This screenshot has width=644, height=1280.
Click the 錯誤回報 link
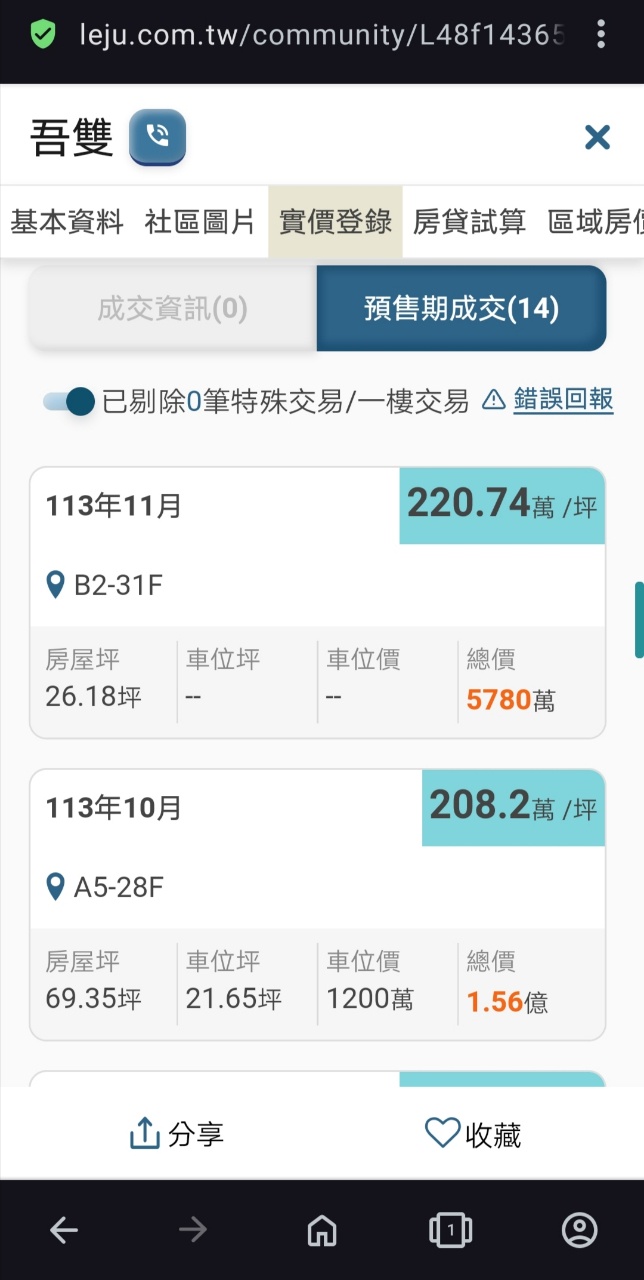[563, 400]
